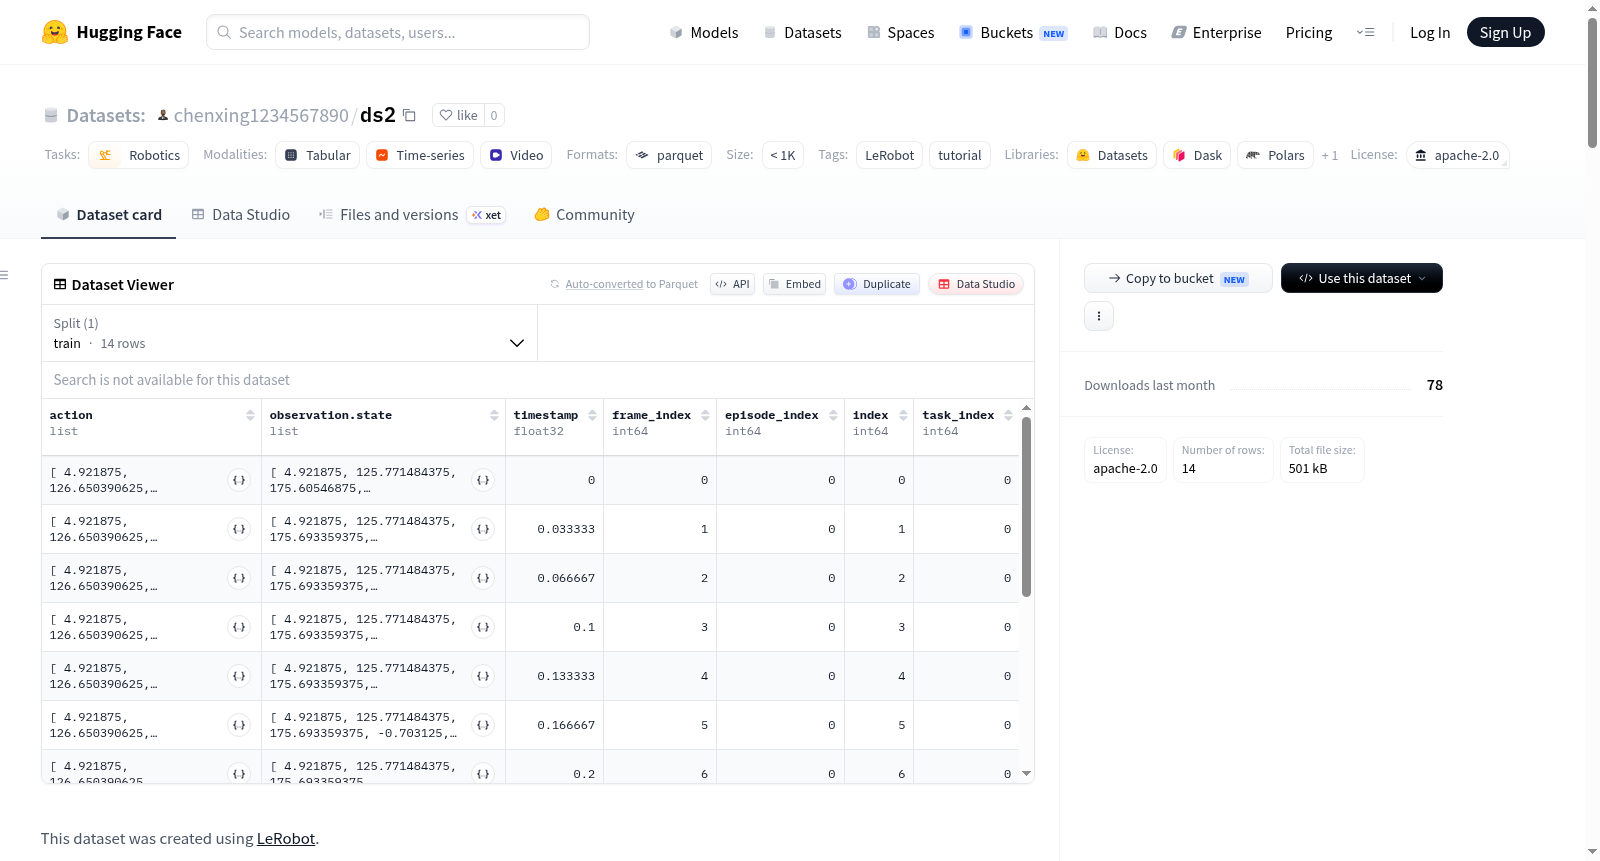Filter by the Time-series modality tag
This screenshot has height=861, width=1600.
[x=420, y=155]
